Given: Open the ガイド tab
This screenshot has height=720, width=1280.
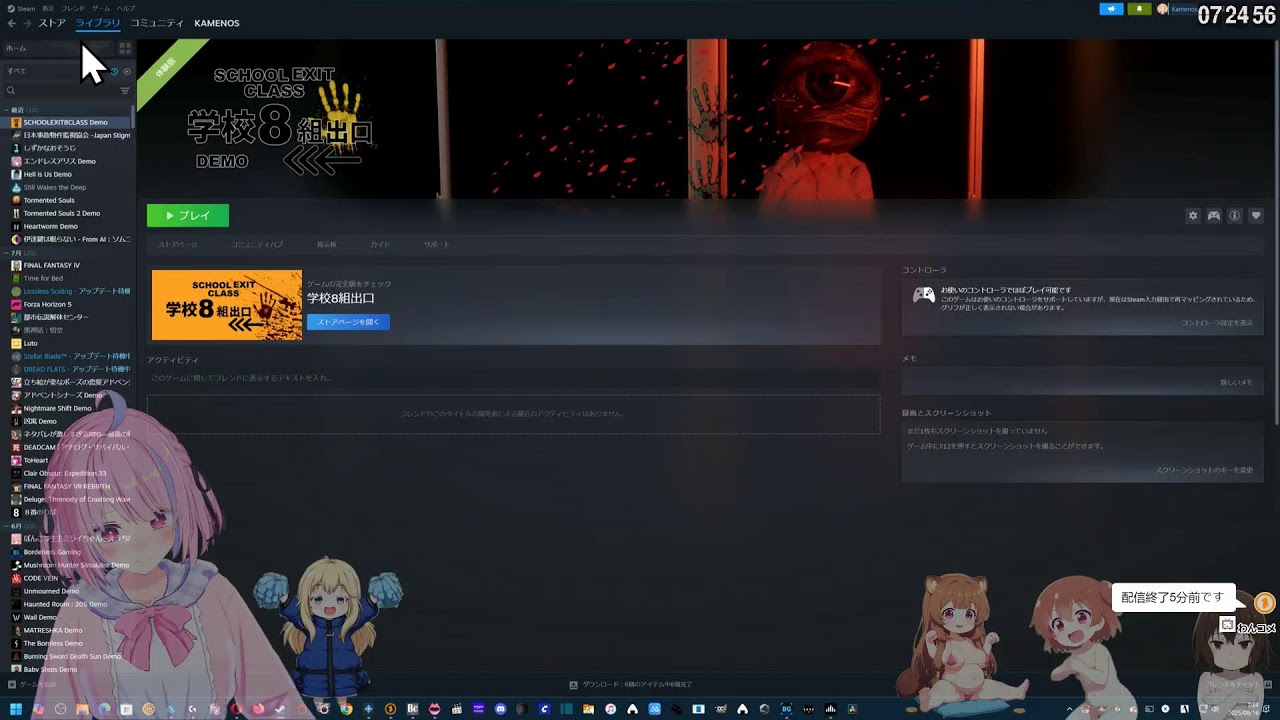Looking at the screenshot, I should point(380,244).
